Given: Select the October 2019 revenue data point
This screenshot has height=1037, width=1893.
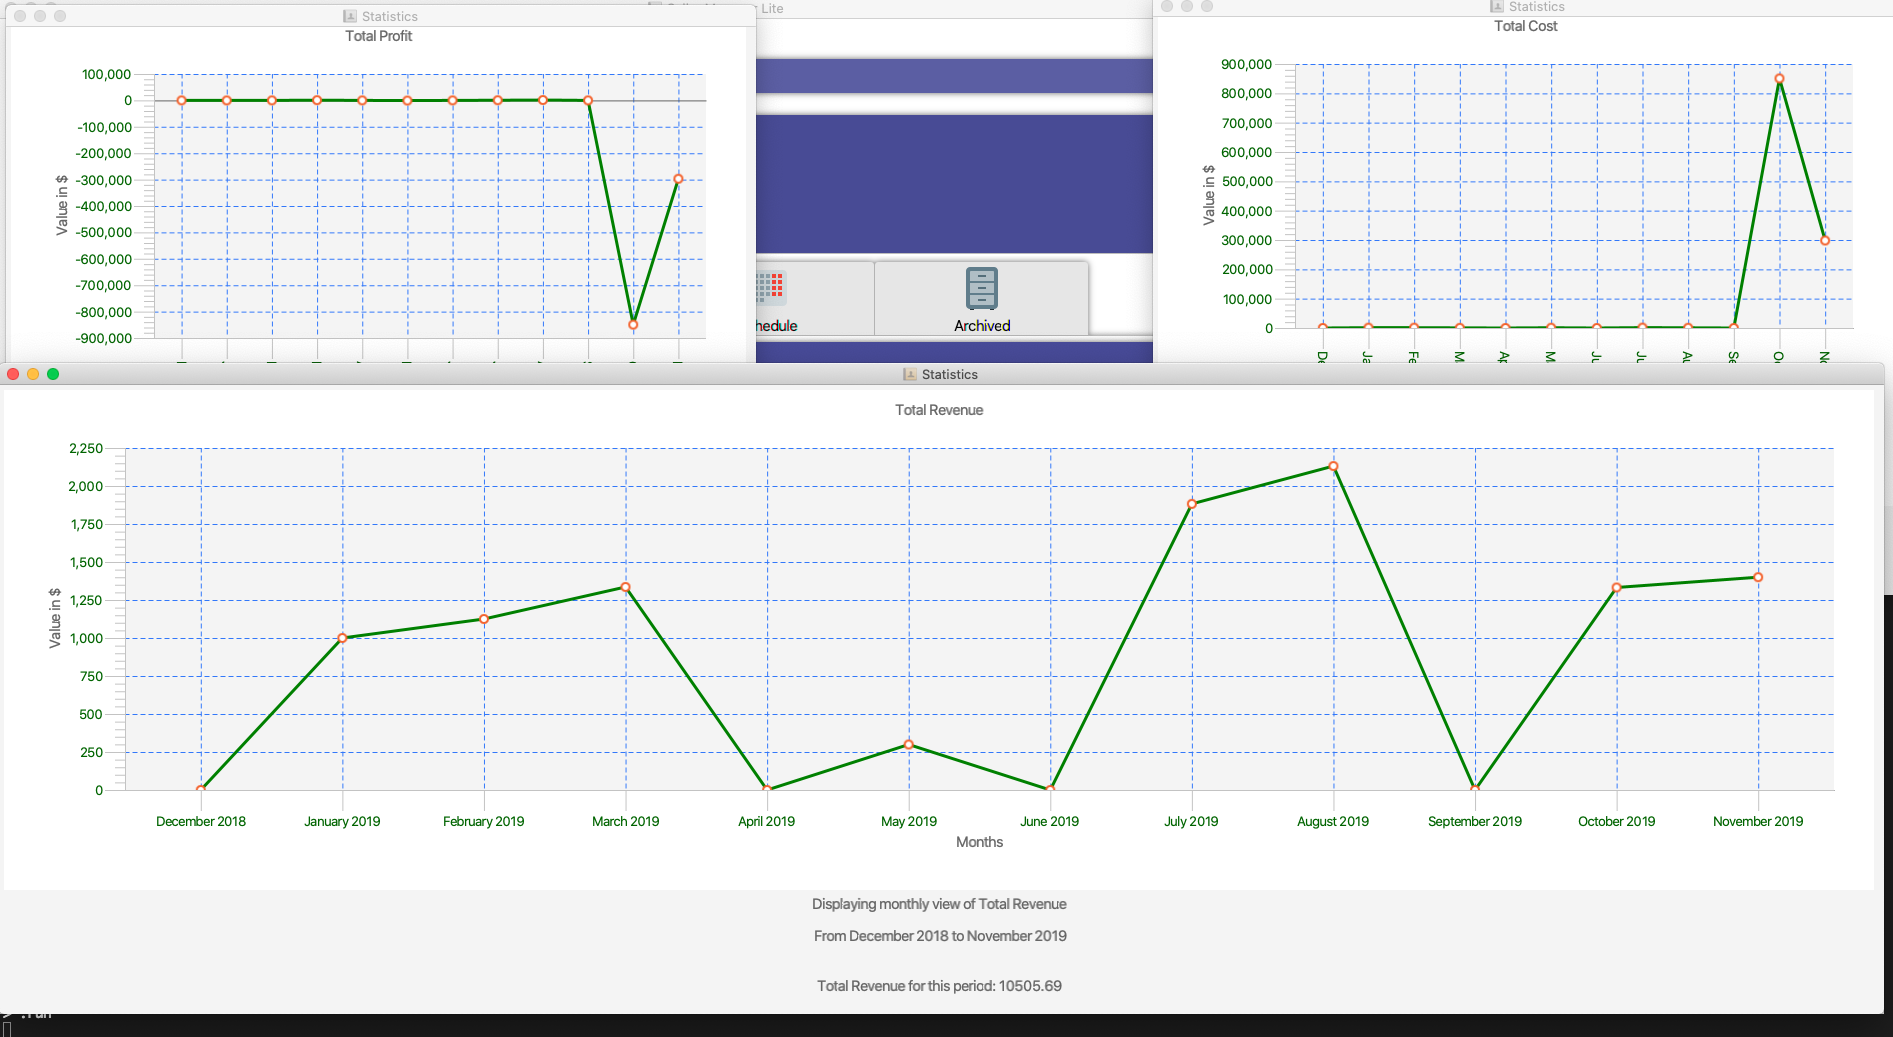Looking at the screenshot, I should [1617, 587].
